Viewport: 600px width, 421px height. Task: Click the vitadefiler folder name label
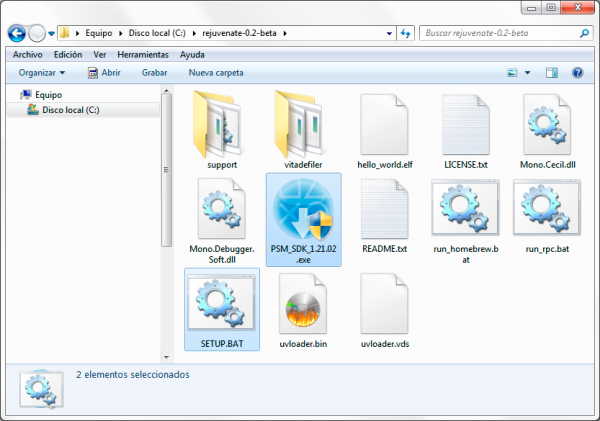click(x=303, y=165)
